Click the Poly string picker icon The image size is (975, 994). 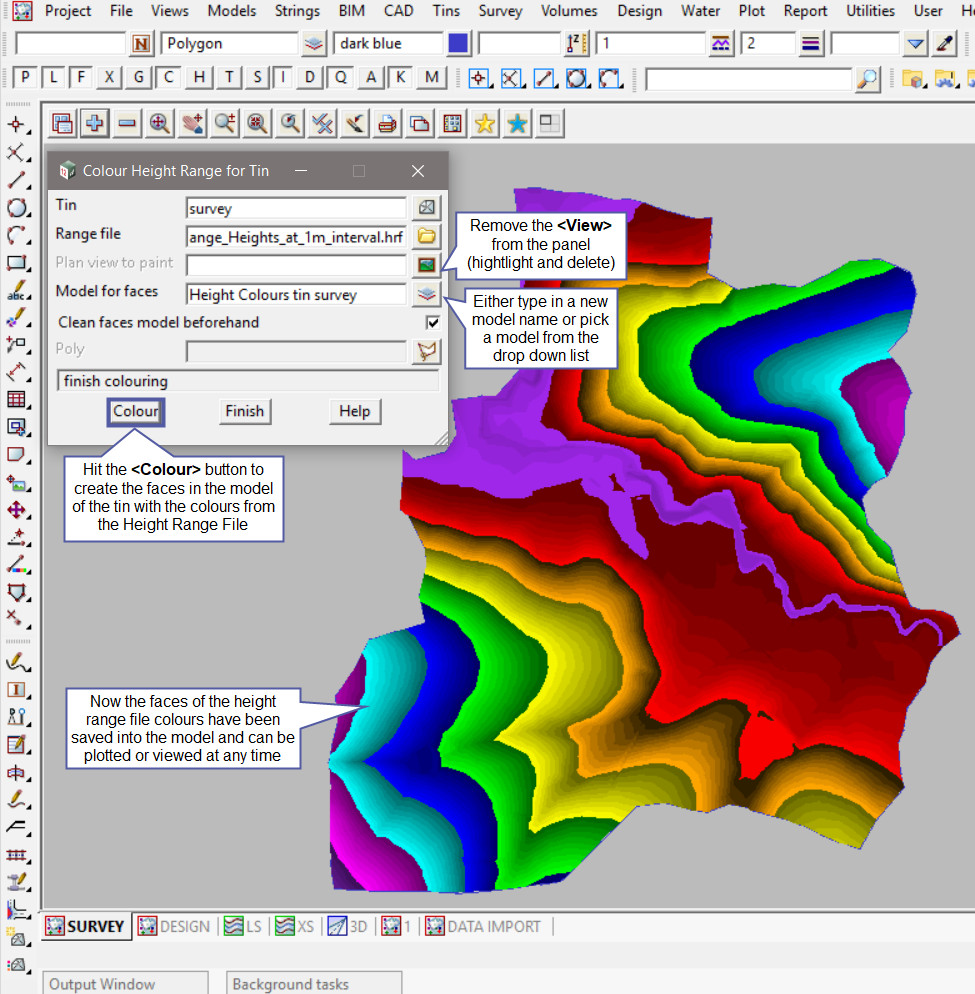coord(427,351)
